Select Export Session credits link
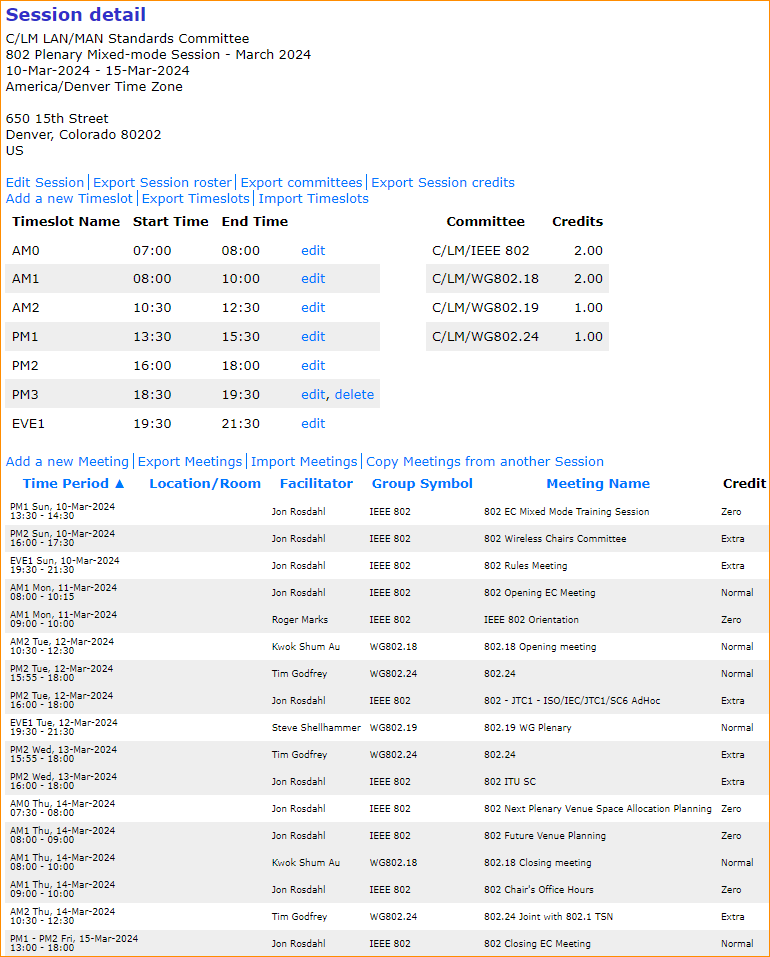Screen dimensions: 770x957 (442, 182)
